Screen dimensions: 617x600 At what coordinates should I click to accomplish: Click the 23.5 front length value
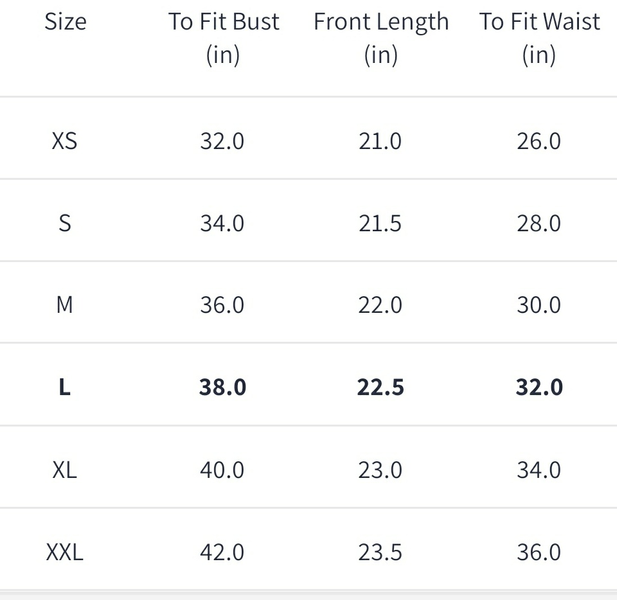(380, 552)
